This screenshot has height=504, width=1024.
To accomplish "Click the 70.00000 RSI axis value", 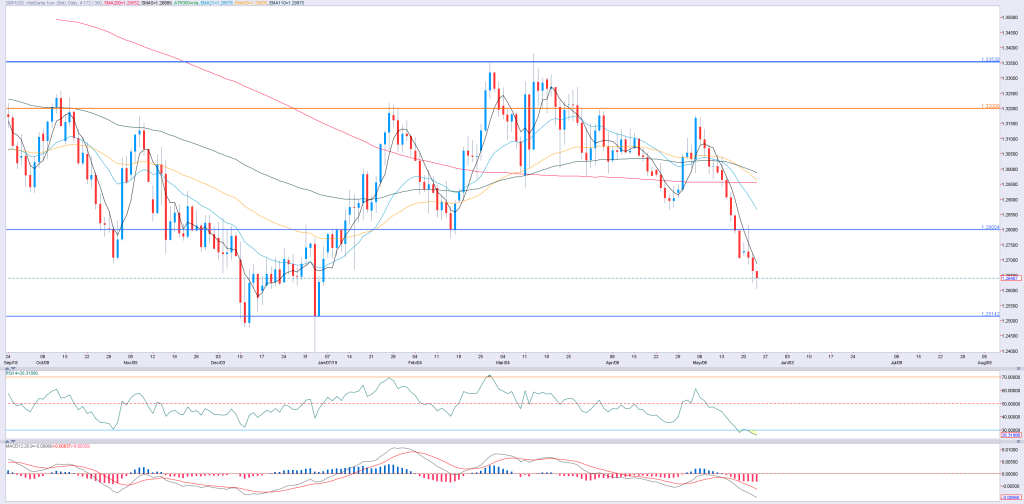I will [1012, 377].
